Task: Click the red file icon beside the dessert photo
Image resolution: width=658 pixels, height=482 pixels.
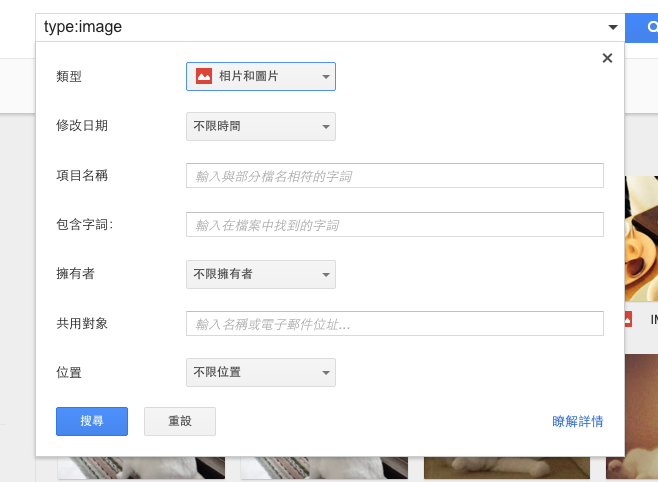Action: coord(629,319)
